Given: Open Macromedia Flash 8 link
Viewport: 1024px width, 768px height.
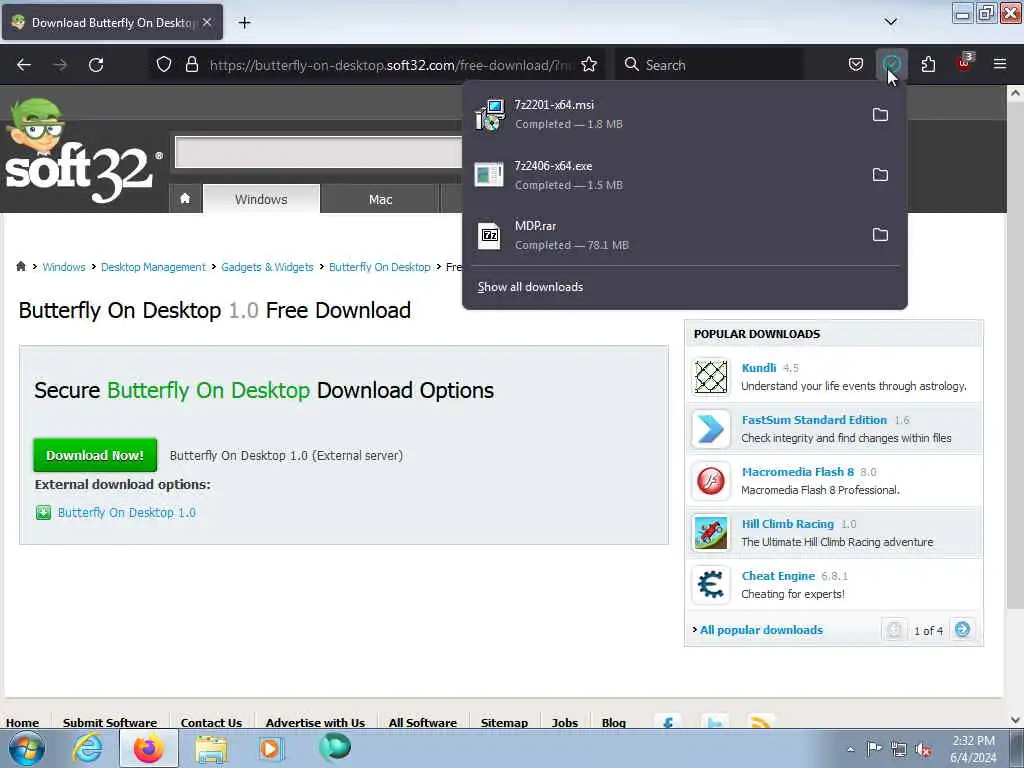Looking at the screenshot, I should click(797, 472).
